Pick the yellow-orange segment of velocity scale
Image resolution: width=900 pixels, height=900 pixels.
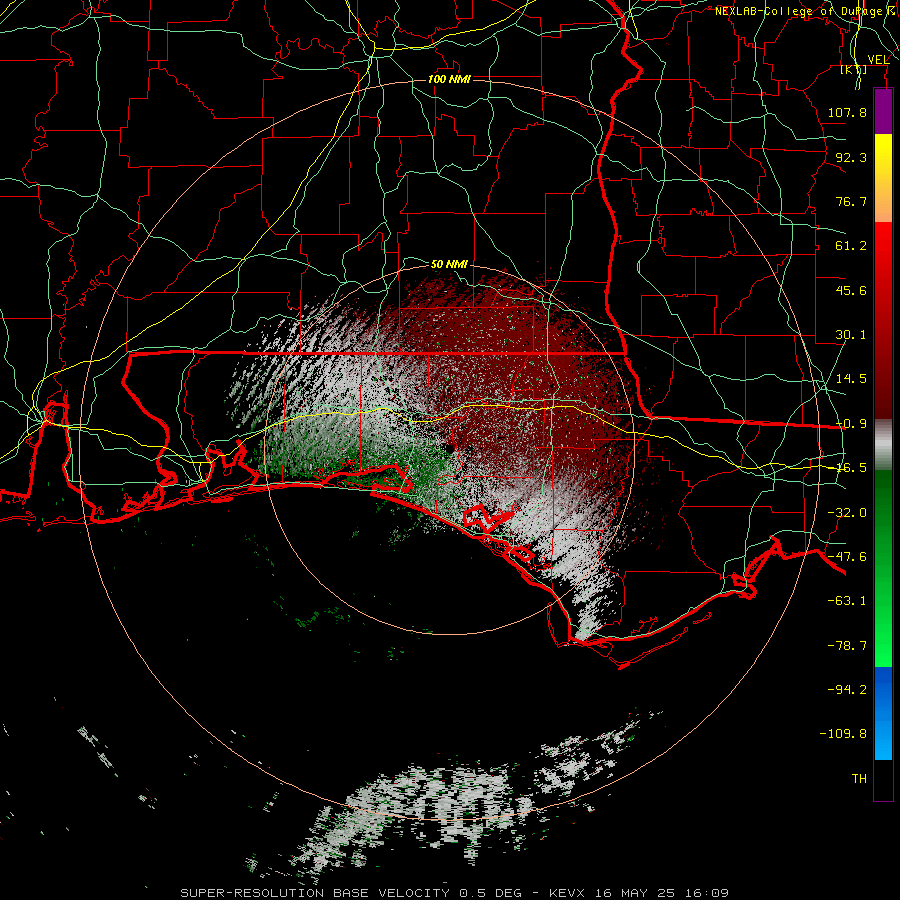click(x=883, y=178)
